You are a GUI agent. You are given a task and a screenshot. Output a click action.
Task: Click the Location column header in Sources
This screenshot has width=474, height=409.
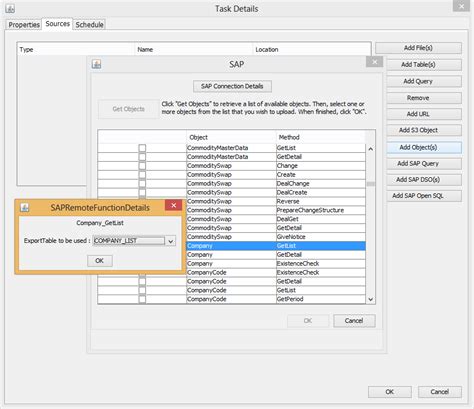(312, 50)
